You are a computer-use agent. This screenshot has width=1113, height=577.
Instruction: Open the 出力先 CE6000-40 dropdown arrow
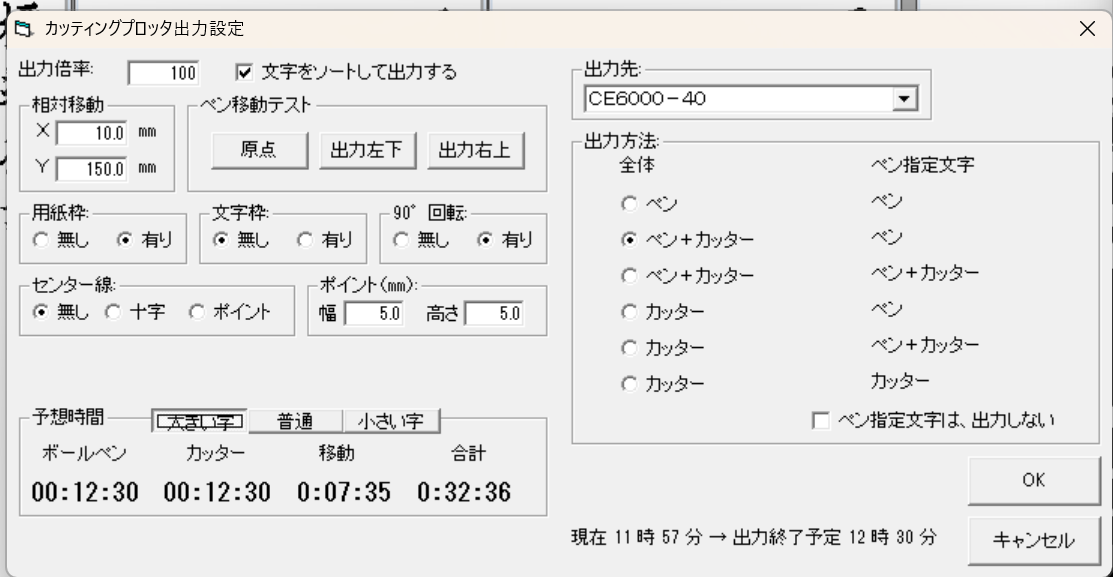coord(904,99)
